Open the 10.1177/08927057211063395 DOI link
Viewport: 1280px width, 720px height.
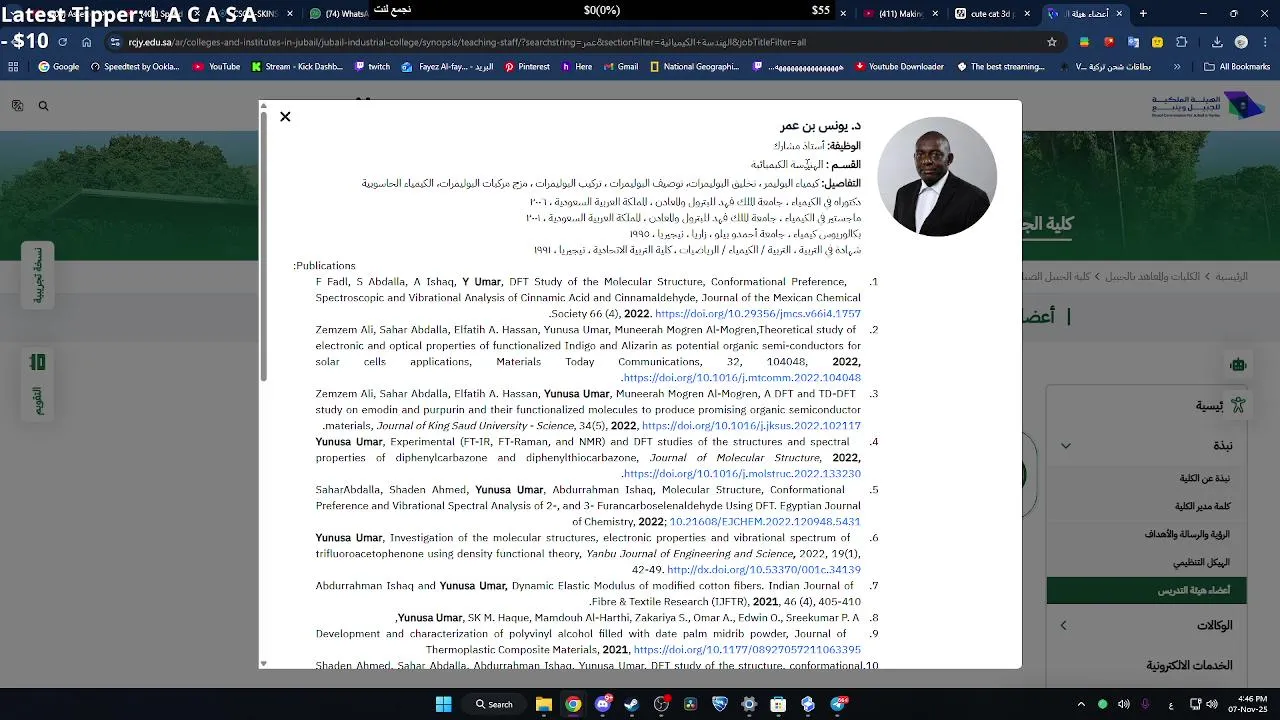pyautogui.click(x=747, y=650)
